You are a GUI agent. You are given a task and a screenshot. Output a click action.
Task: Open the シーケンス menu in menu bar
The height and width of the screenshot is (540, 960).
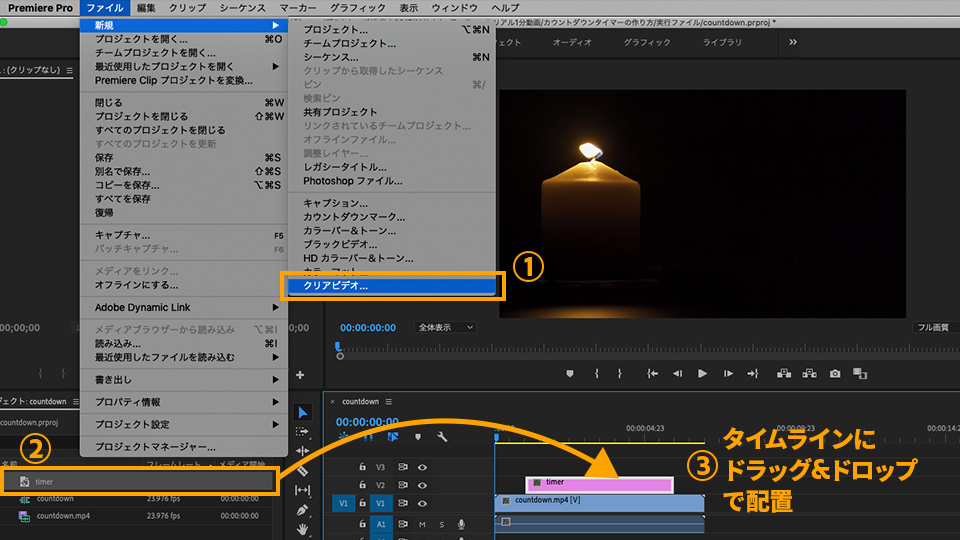pos(242,8)
